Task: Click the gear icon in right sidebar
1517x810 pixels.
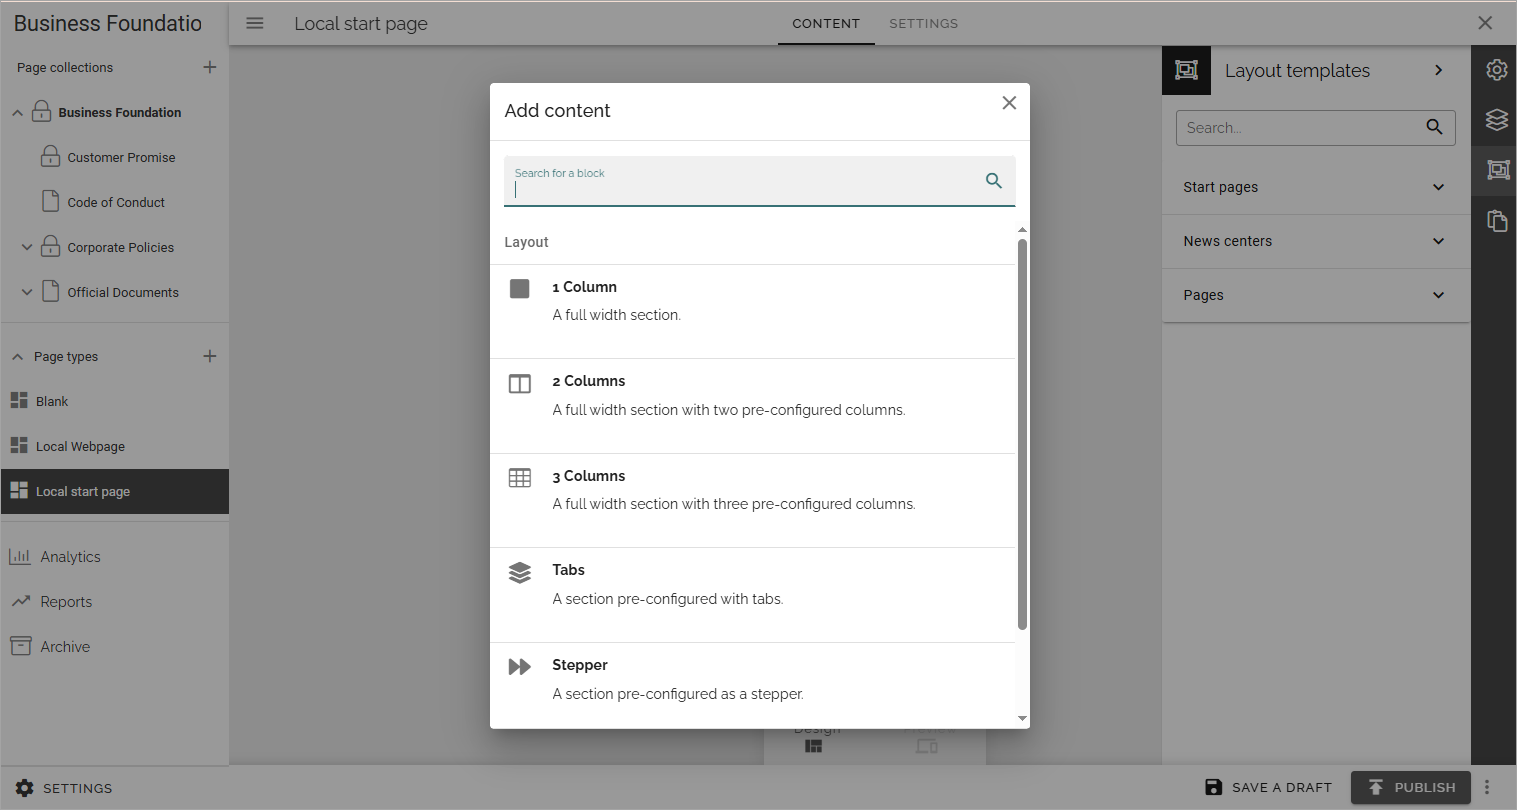Action: [1496, 70]
